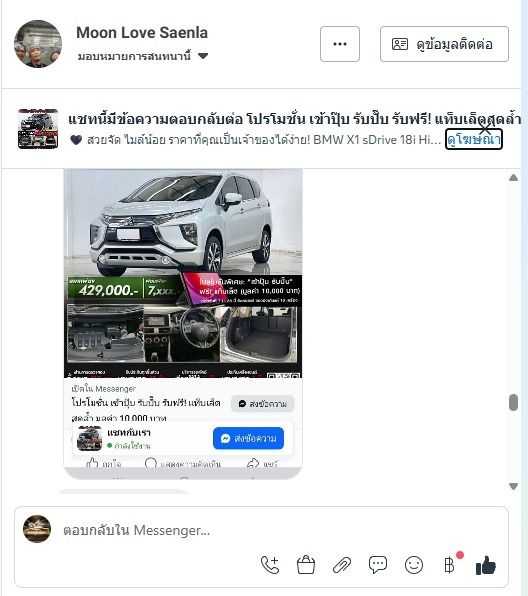Image resolution: width=528 pixels, height=596 pixels.
Task: Open the shopping bag order icon
Action: [x=306, y=565]
